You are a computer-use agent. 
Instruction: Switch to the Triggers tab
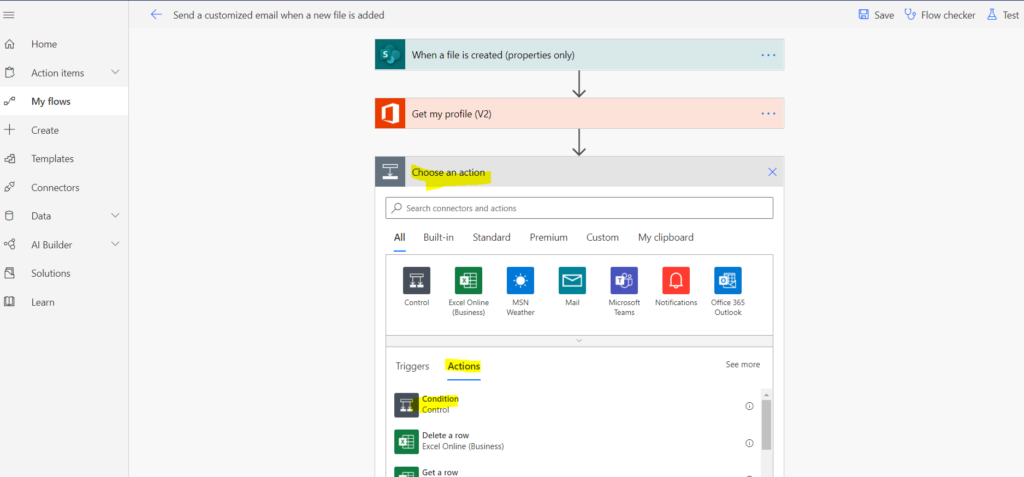(x=412, y=366)
